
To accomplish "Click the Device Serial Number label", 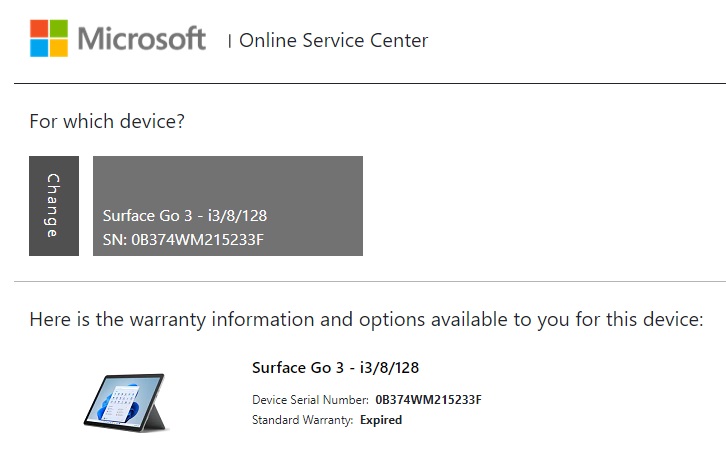I will (310, 400).
